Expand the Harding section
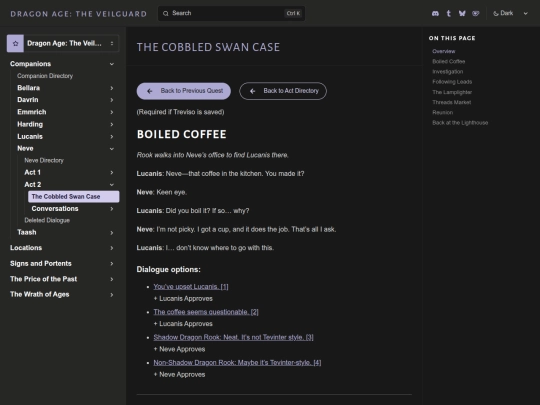 pyautogui.click(x=65, y=124)
